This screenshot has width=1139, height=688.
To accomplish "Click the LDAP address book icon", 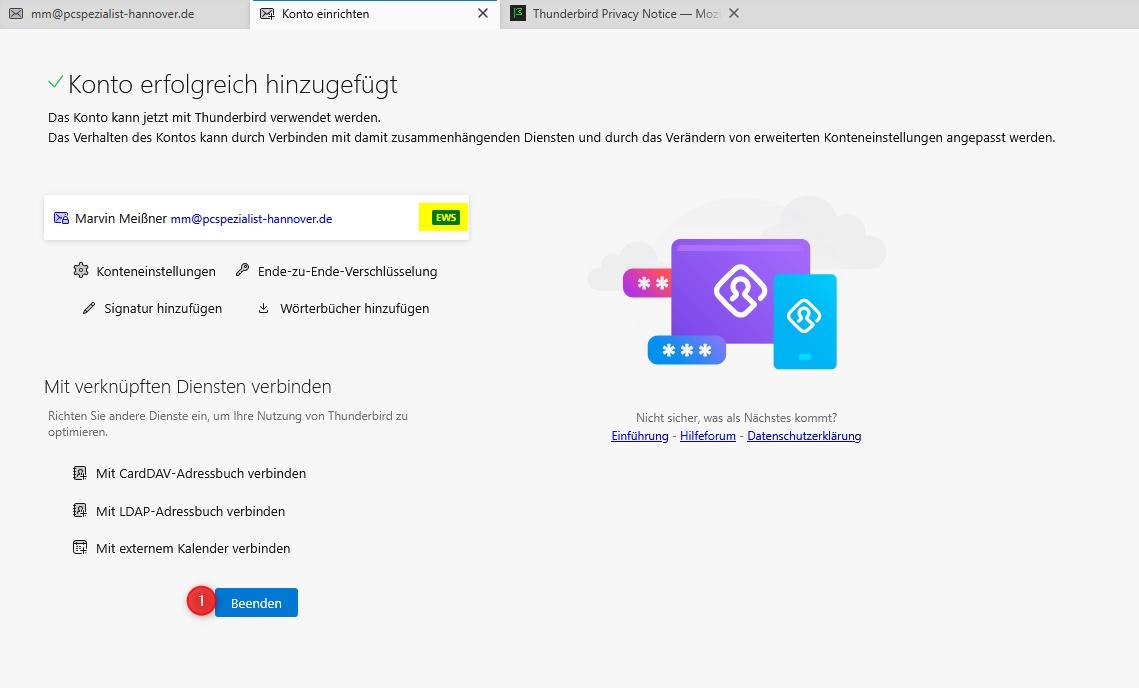I will coord(80,511).
